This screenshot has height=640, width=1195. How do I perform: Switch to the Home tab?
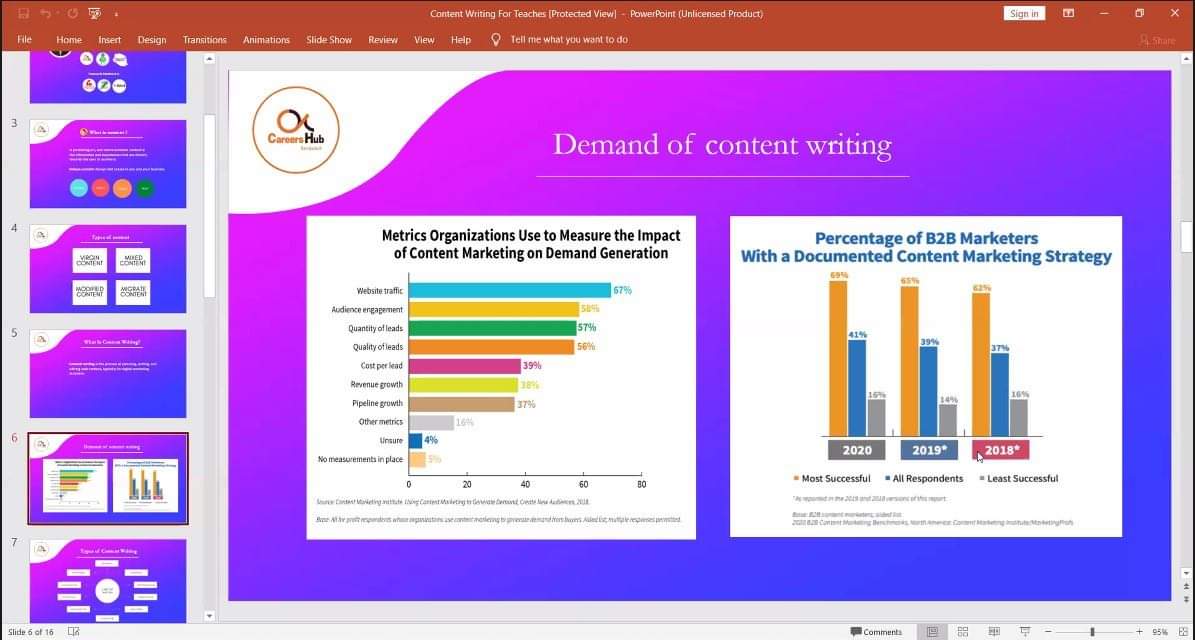(69, 40)
